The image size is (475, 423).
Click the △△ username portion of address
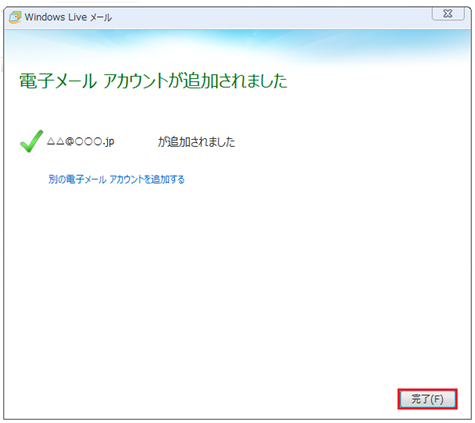(x=55, y=141)
